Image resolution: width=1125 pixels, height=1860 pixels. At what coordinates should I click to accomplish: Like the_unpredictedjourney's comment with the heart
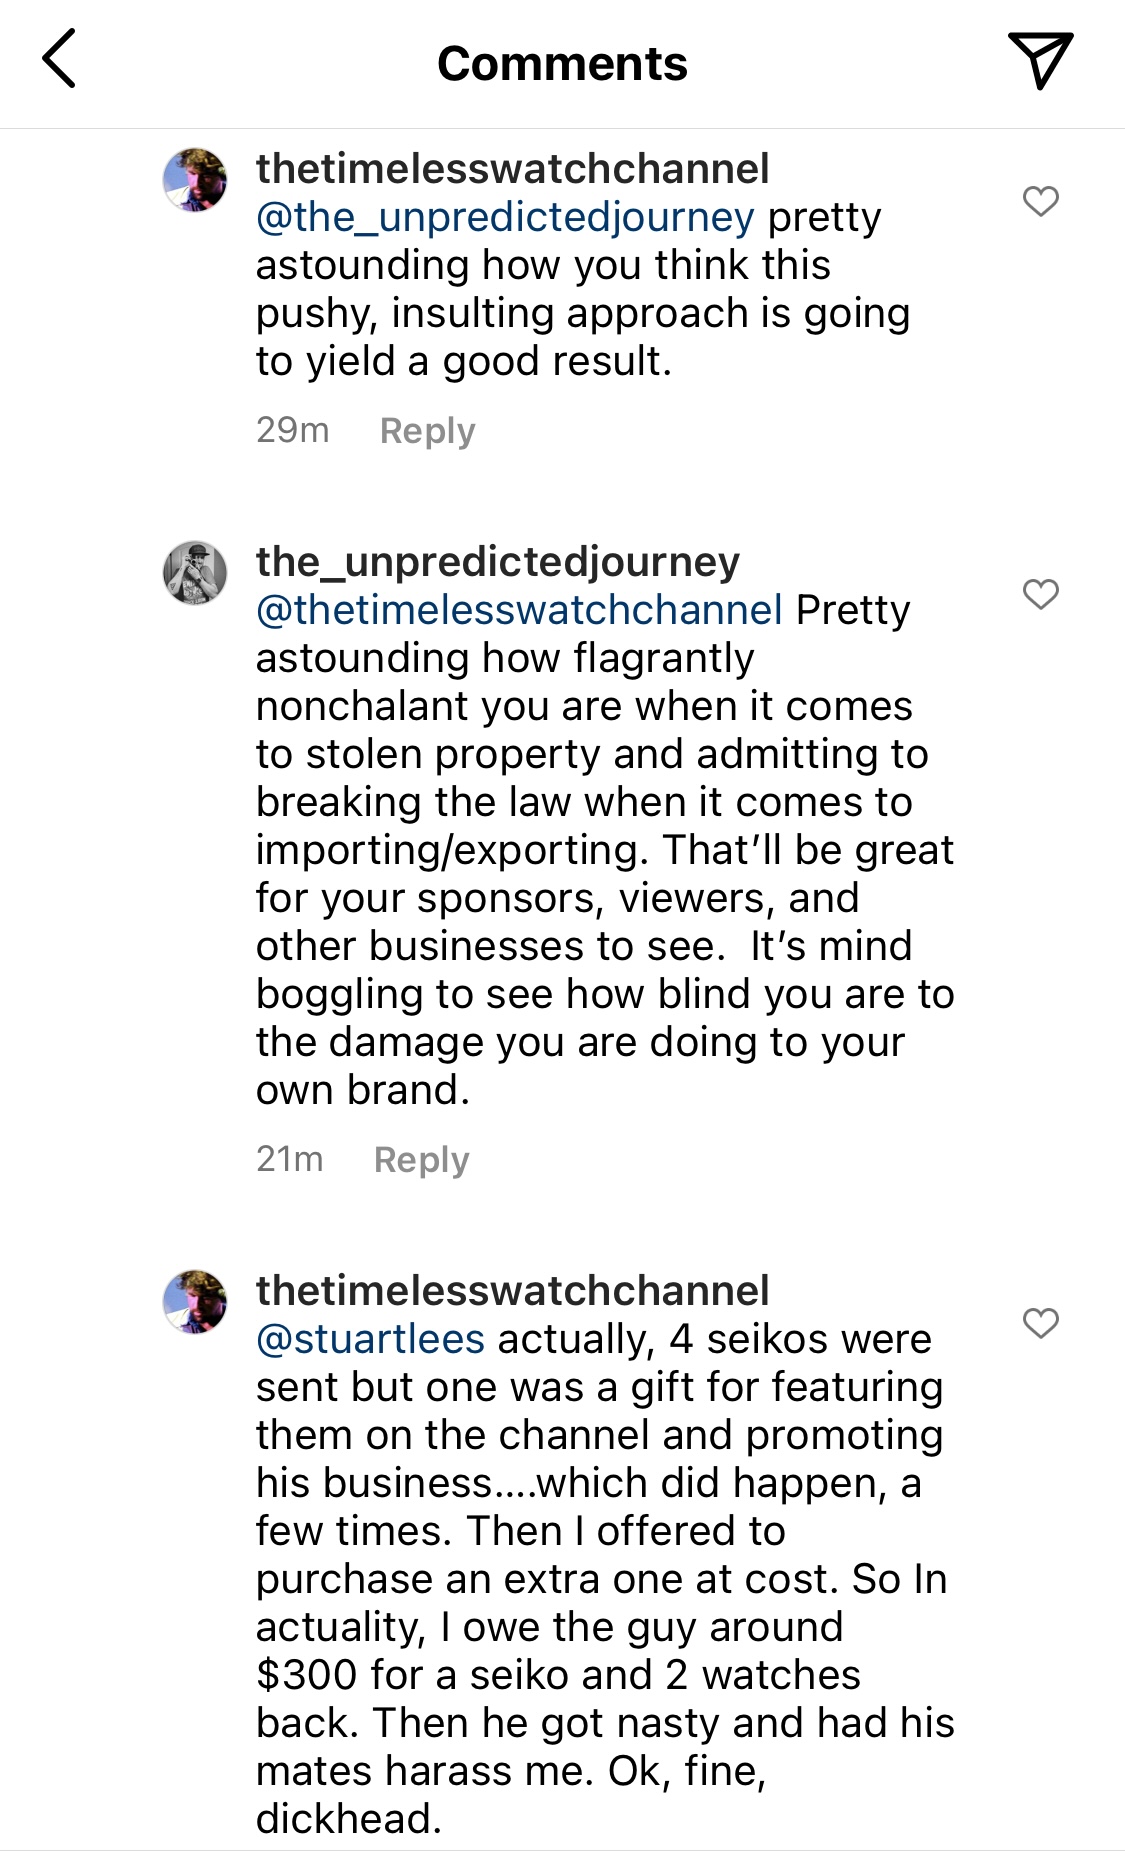tap(1040, 594)
